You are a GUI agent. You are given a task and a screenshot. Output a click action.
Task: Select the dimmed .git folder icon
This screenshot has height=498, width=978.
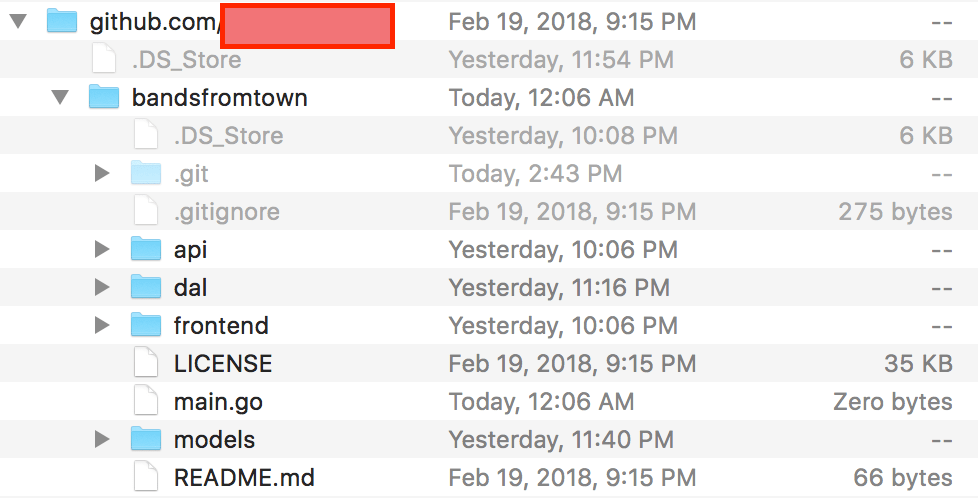(146, 173)
